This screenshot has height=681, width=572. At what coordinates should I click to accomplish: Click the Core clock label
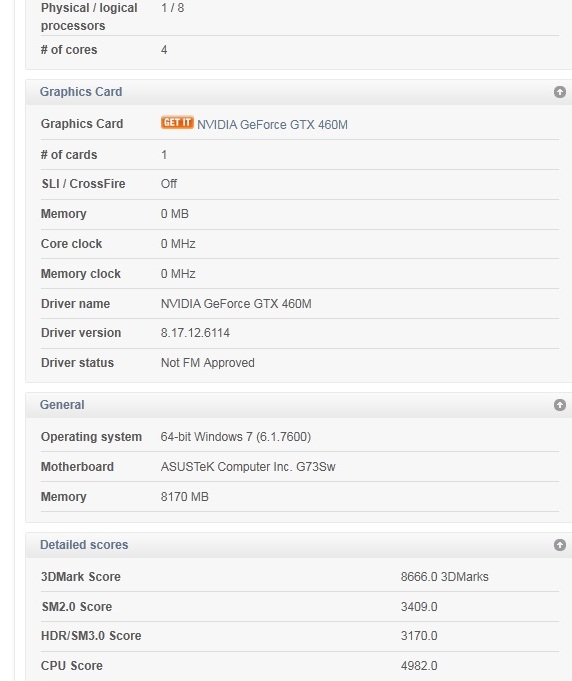[71, 244]
